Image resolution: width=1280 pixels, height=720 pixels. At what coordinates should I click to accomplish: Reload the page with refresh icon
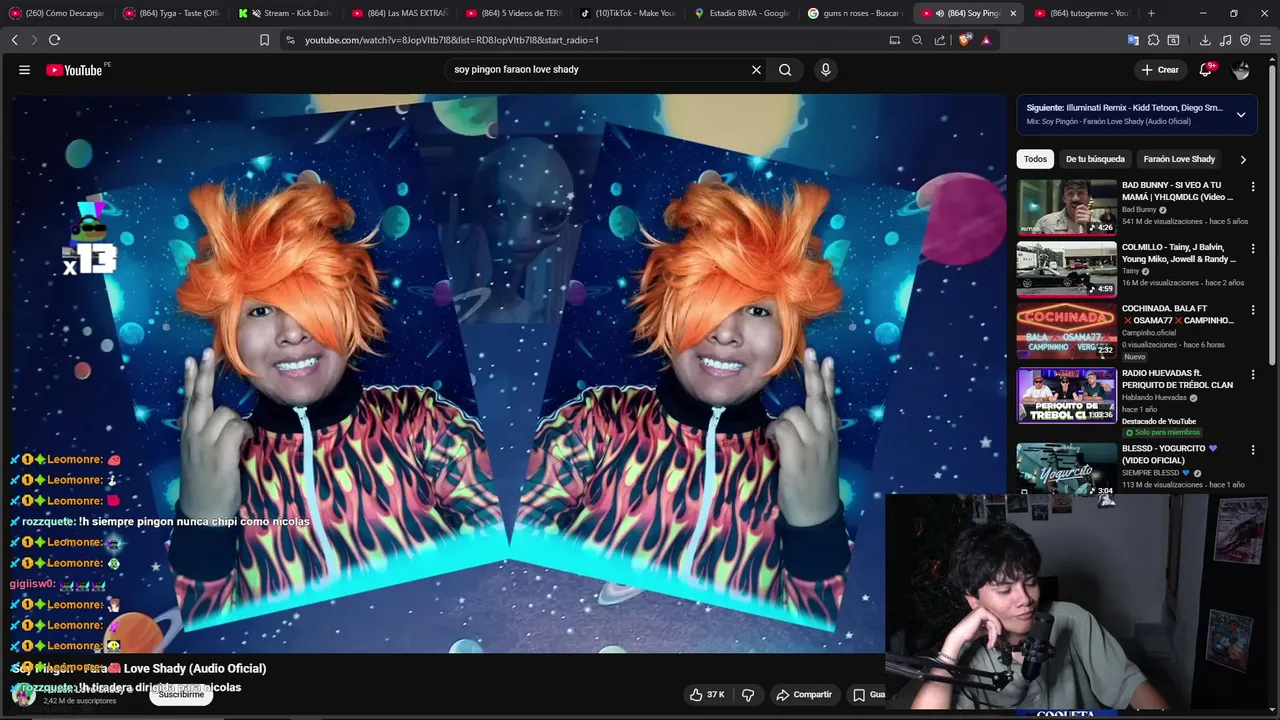[54, 40]
